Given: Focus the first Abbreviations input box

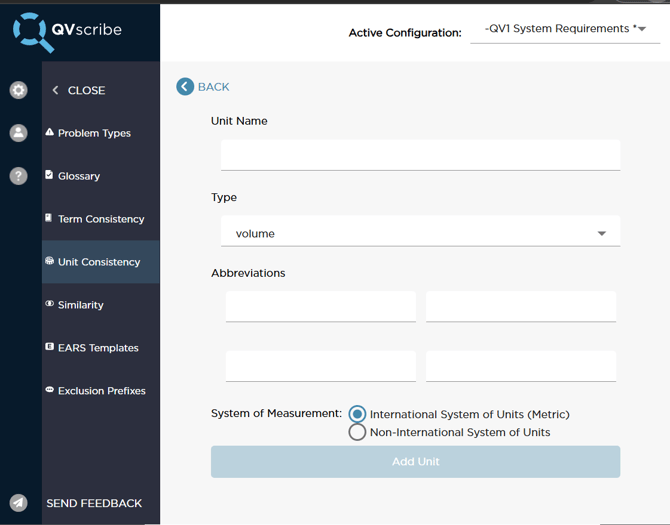Looking at the screenshot, I should 320,306.
